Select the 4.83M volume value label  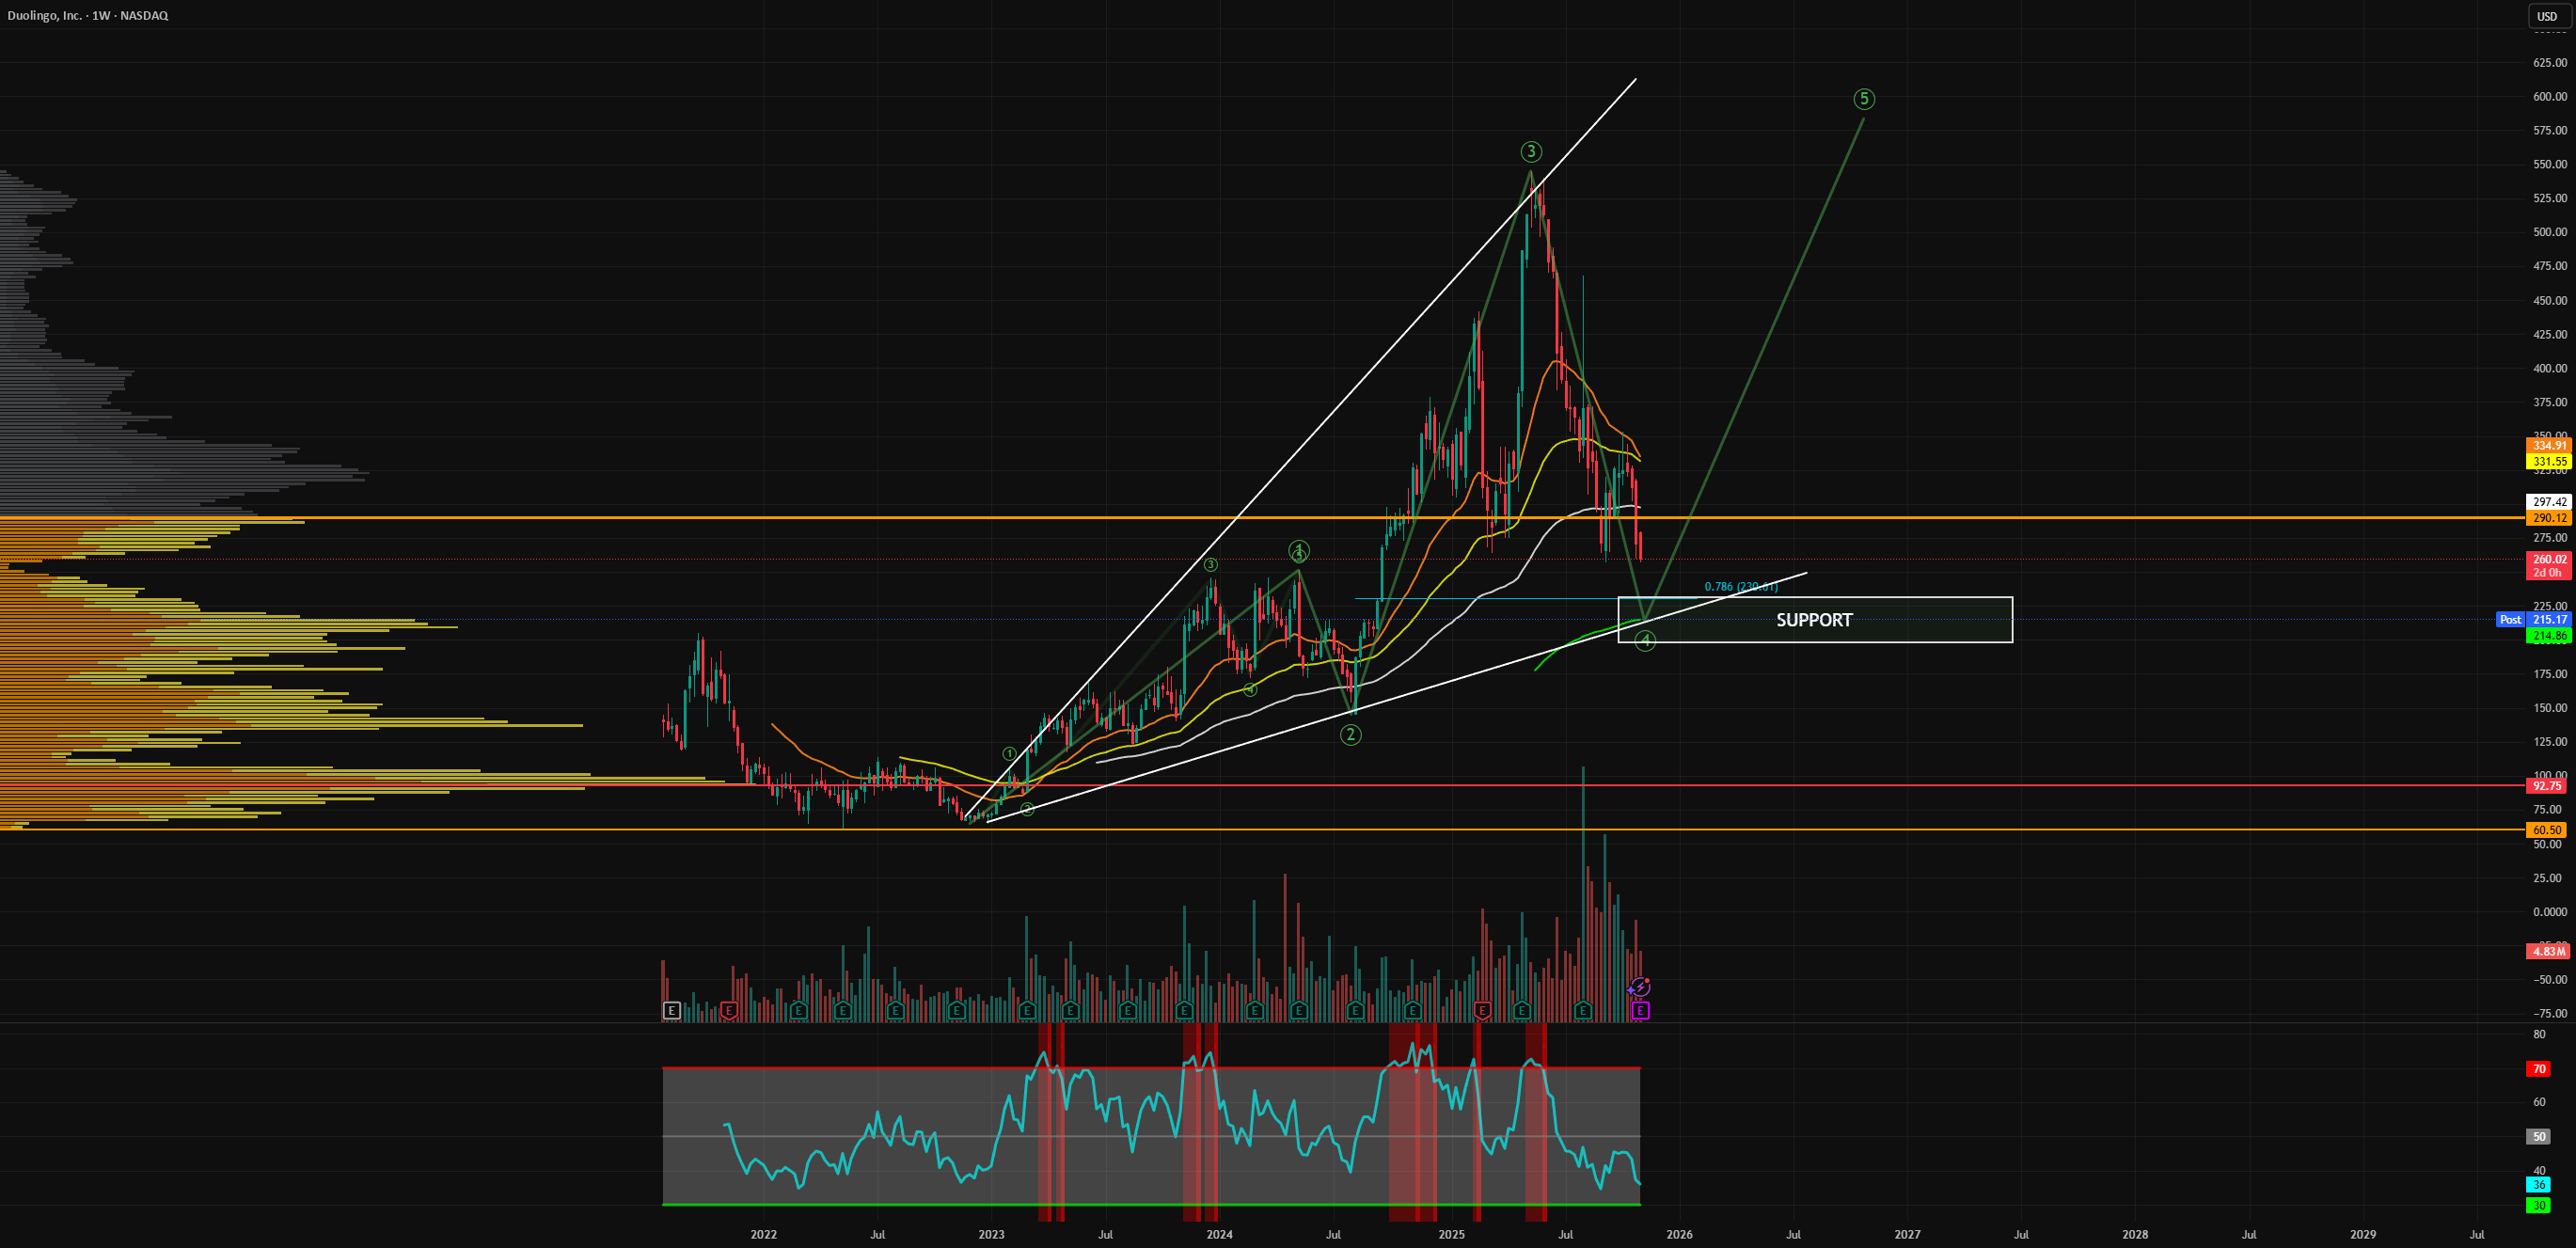pos(2550,951)
